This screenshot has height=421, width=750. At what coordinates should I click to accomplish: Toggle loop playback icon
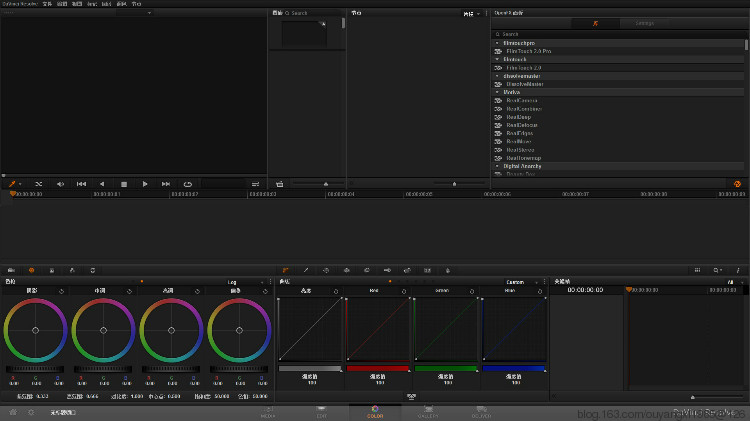pos(187,184)
